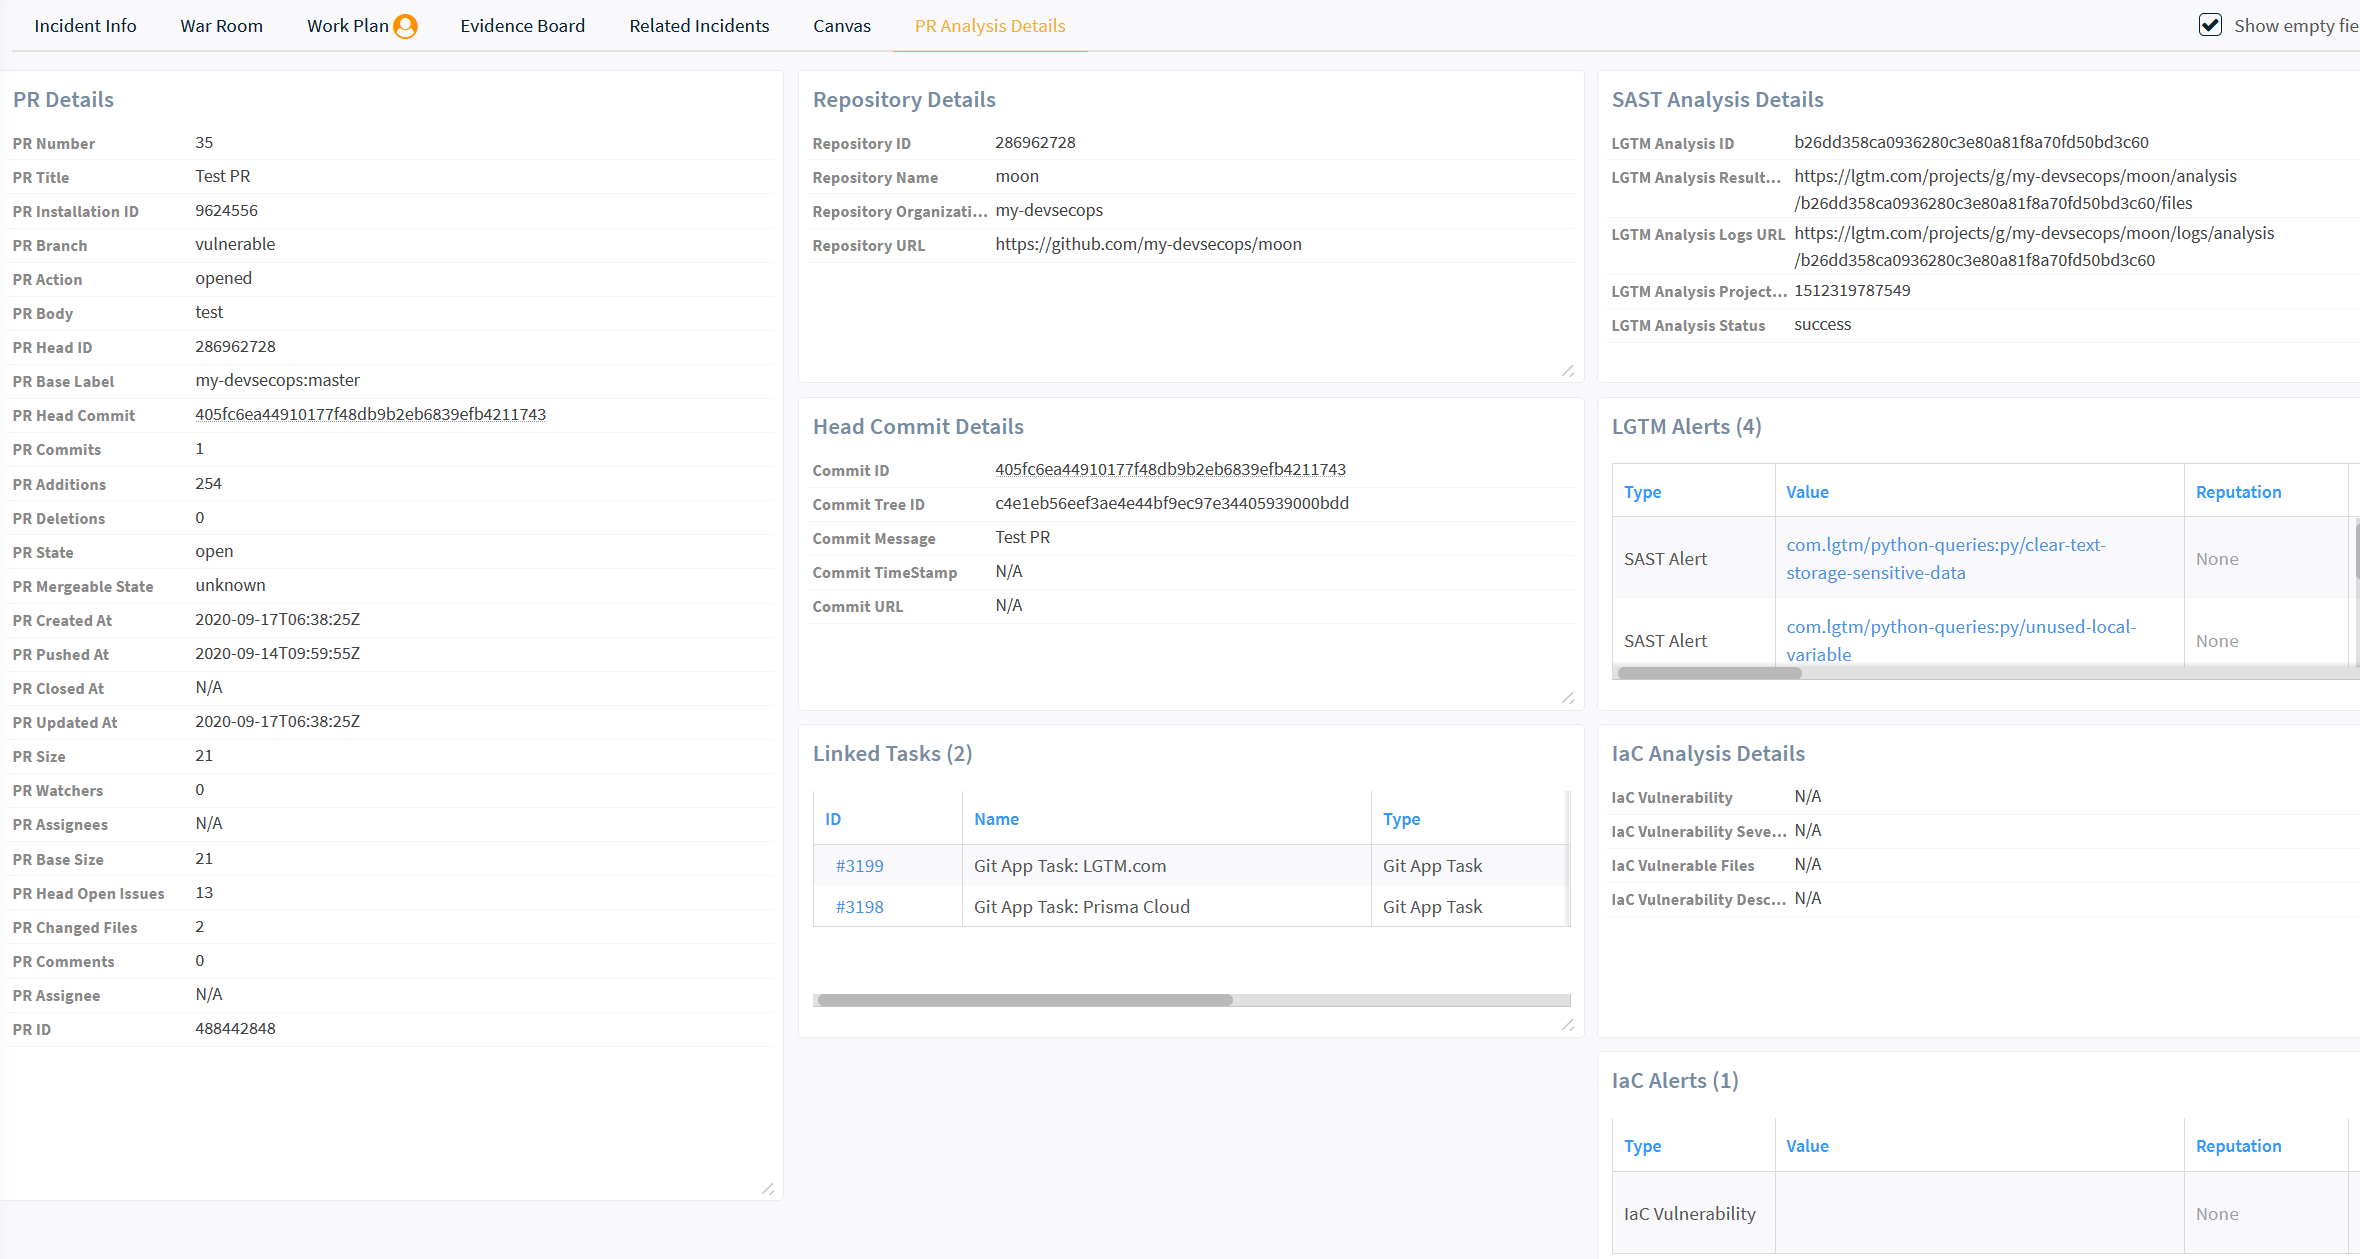
Task: Grab the PR Details panel resize handle
Action: (768, 1188)
